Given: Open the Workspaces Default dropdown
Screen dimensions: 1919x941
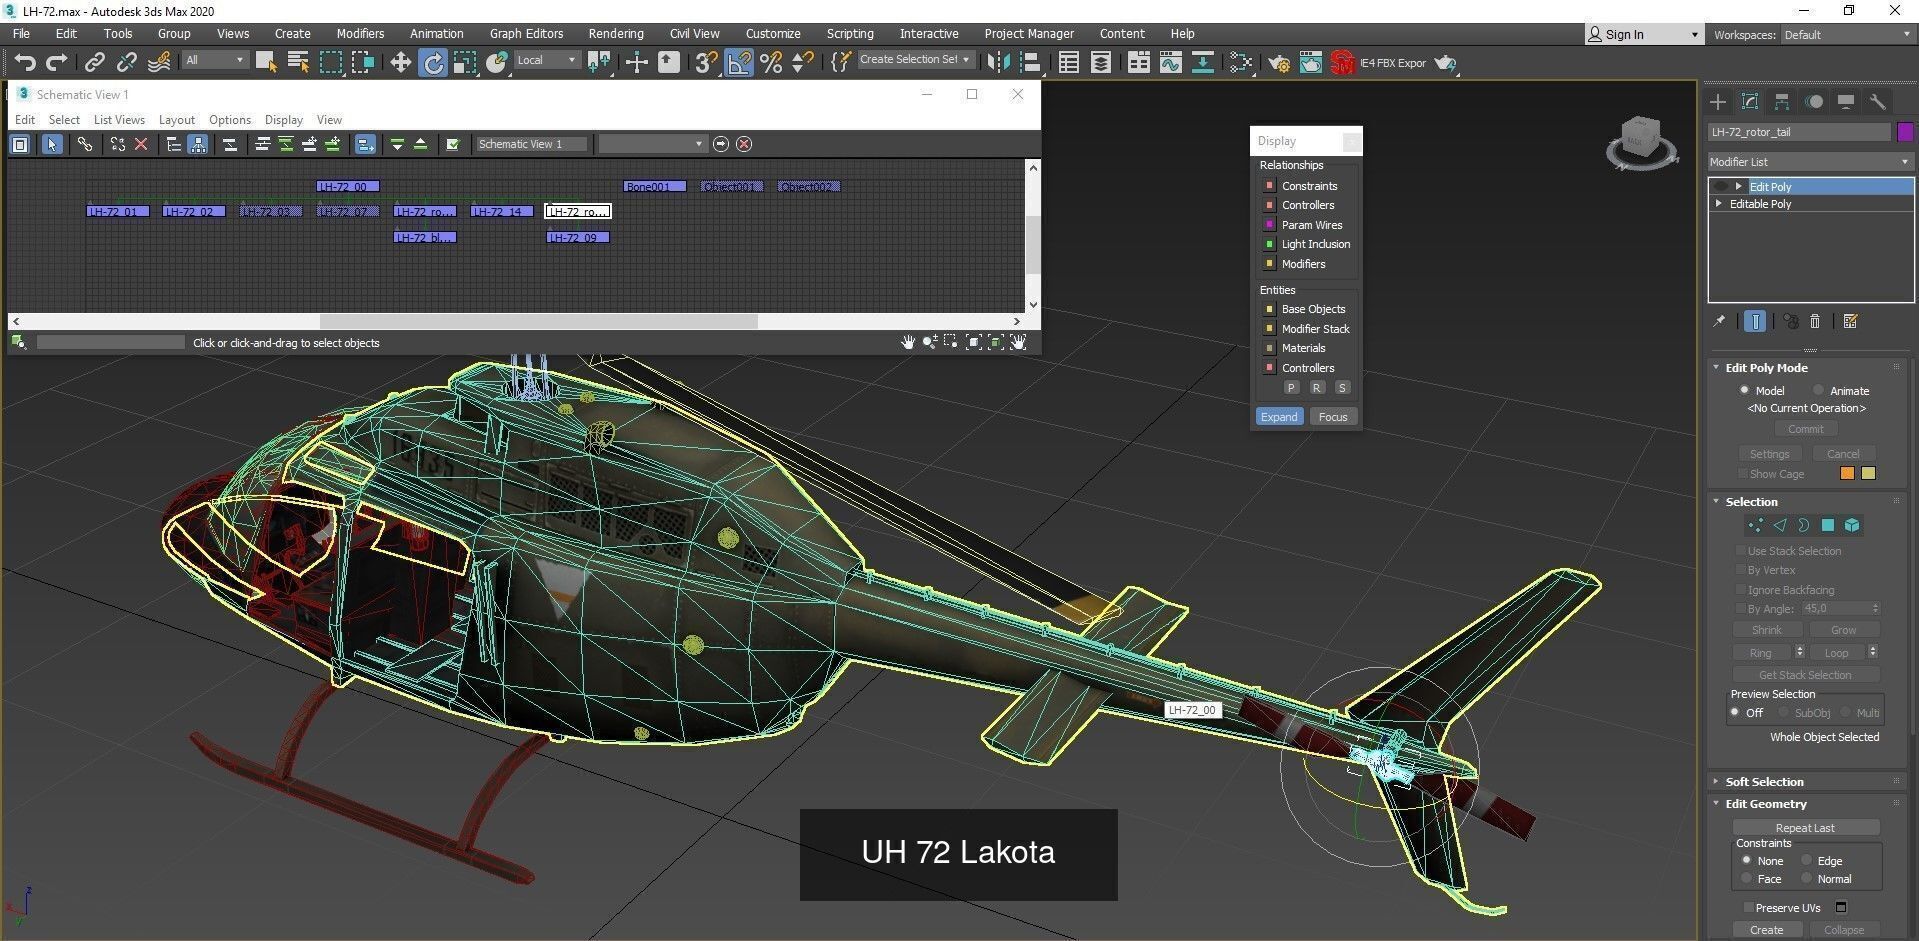Looking at the screenshot, I should (x=1846, y=34).
